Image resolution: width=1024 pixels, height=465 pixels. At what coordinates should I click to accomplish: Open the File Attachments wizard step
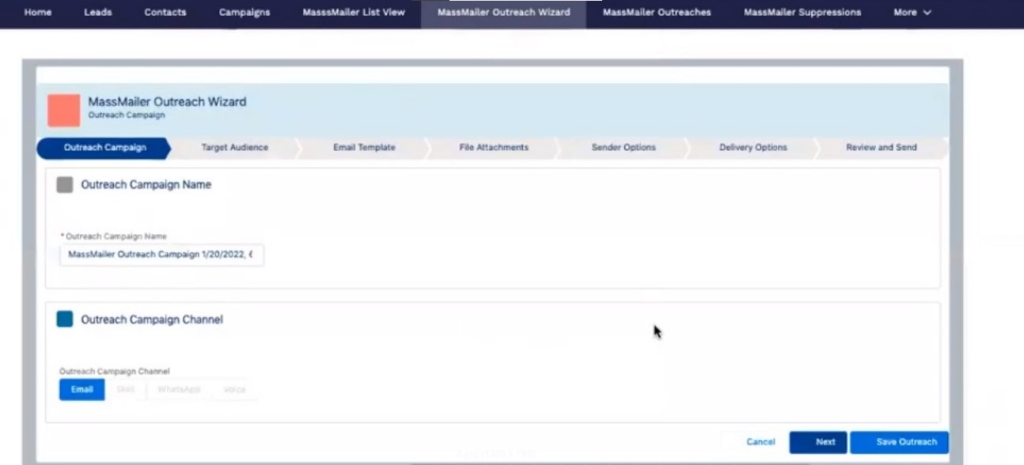pyautogui.click(x=494, y=148)
